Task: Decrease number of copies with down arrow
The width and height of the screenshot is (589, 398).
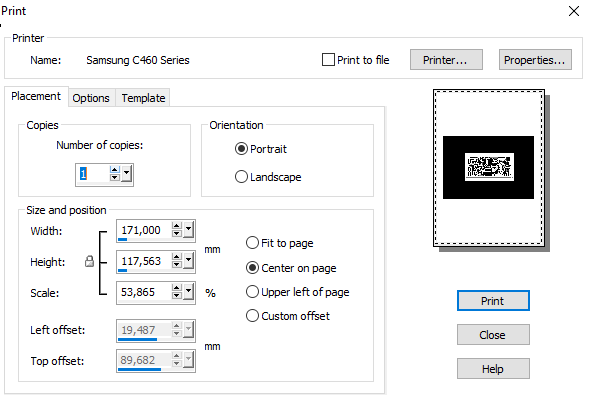Action: click(115, 177)
